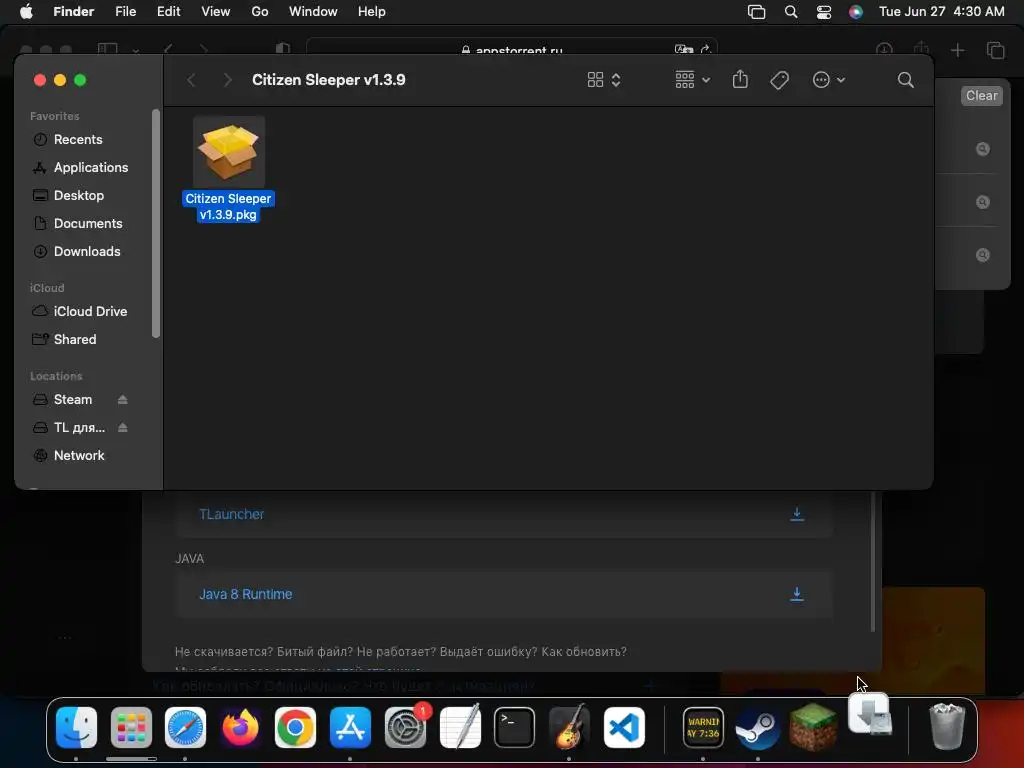This screenshot has height=768, width=1024.
Task: Open Network in the Finder sidebar
Action: [x=78, y=456]
